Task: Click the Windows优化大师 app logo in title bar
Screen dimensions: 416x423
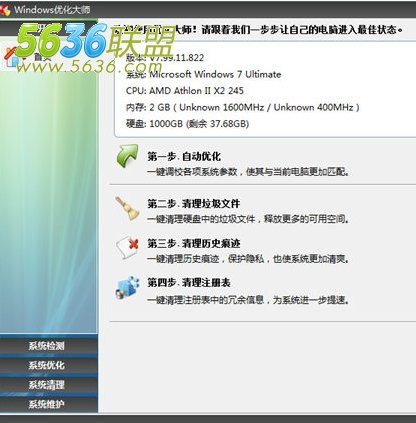Action: click(5, 10)
